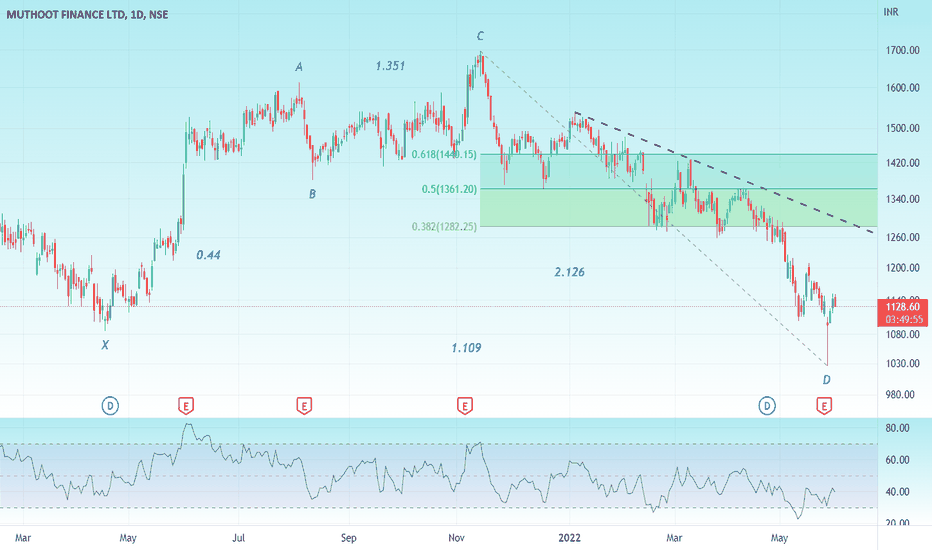Click pattern point label D
Image resolution: width=932 pixels, height=550 pixels.
point(826,380)
